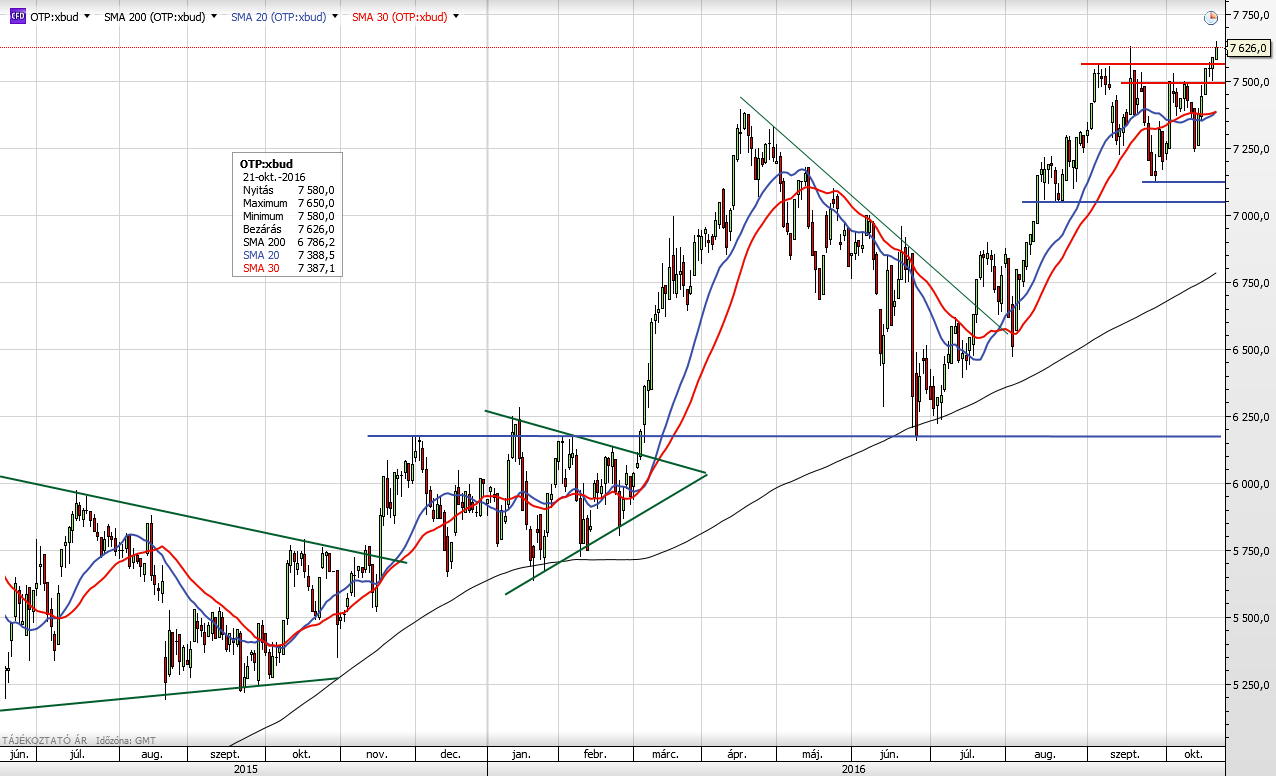Click the 7 250,0 price axis label

pyautogui.click(x=1250, y=149)
